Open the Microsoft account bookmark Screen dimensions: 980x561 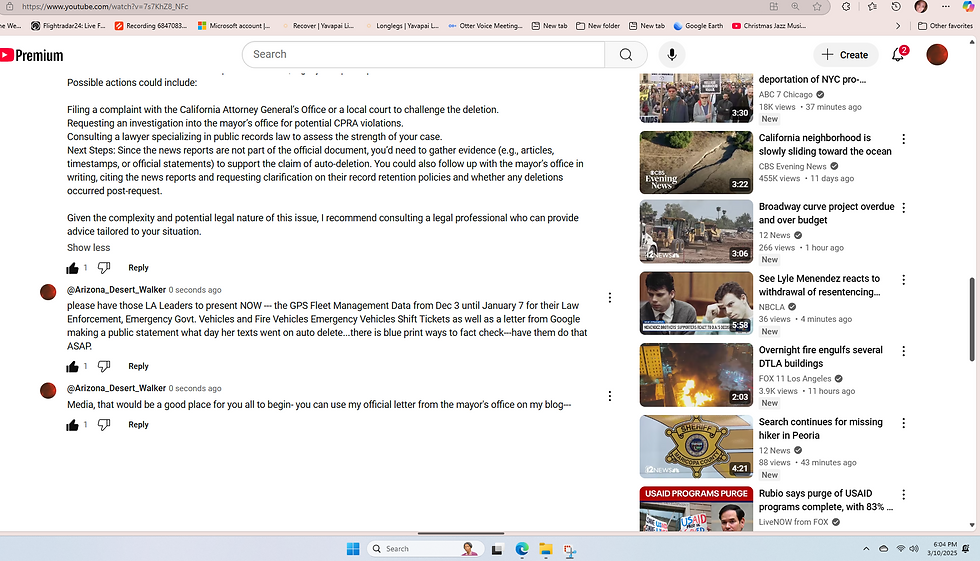pos(234,26)
